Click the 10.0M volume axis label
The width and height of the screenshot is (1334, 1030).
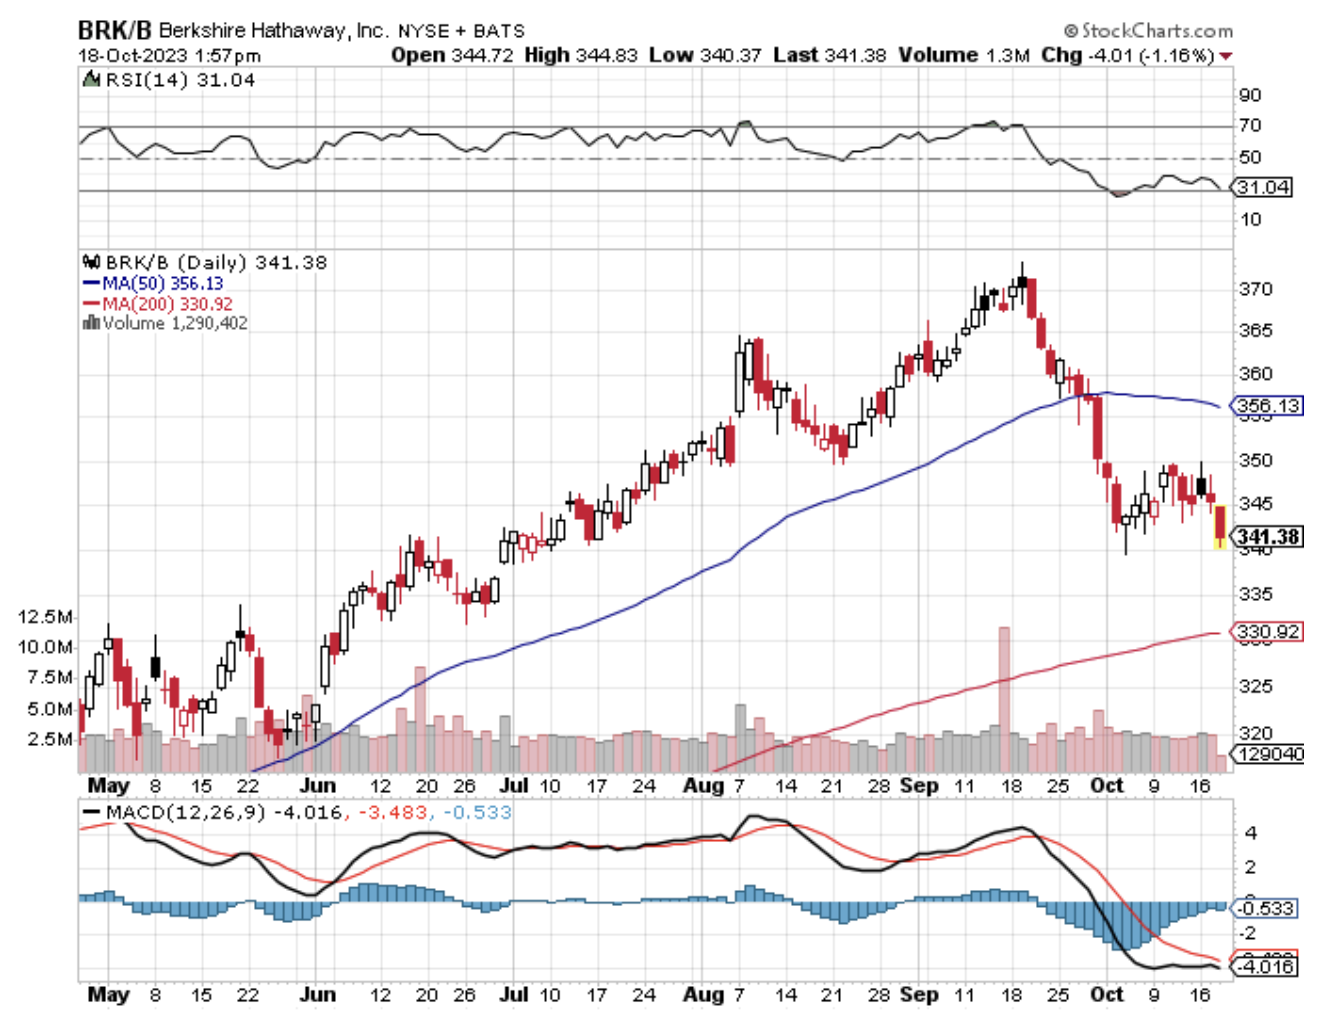tap(46, 647)
